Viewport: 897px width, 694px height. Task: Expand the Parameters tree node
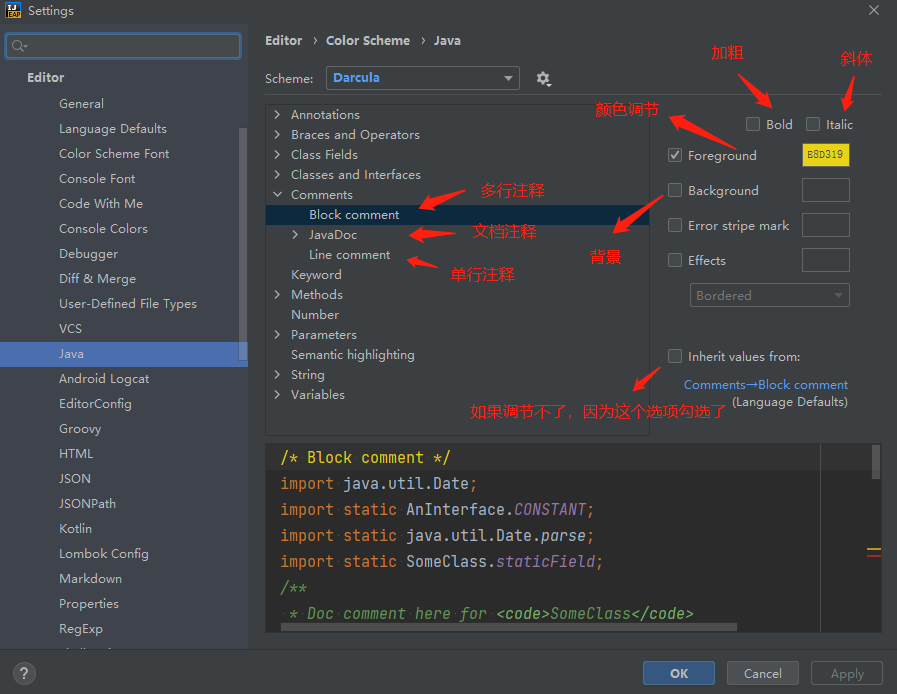[x=277, y=335]
